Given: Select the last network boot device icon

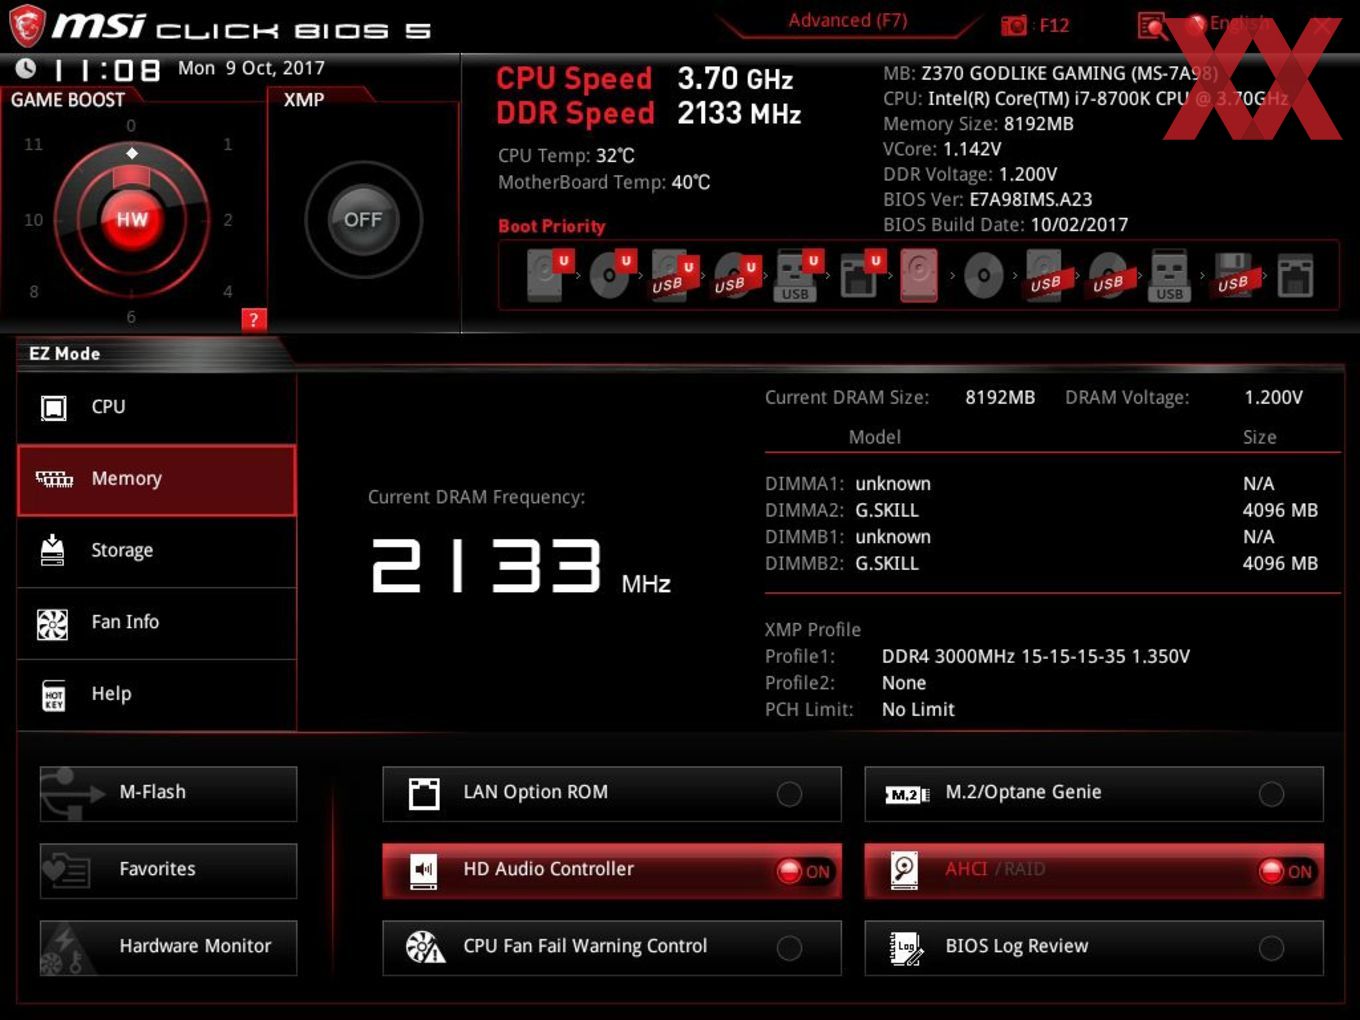Looking at the screenshot, I should (x=1295, y=275).
